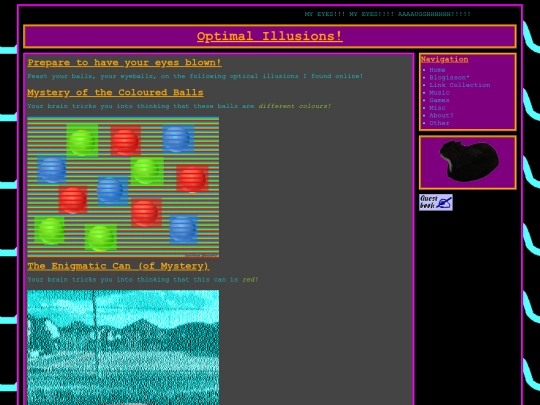Click heading 'The Enigmatic Can (of Mystery)'

(118, 266)
